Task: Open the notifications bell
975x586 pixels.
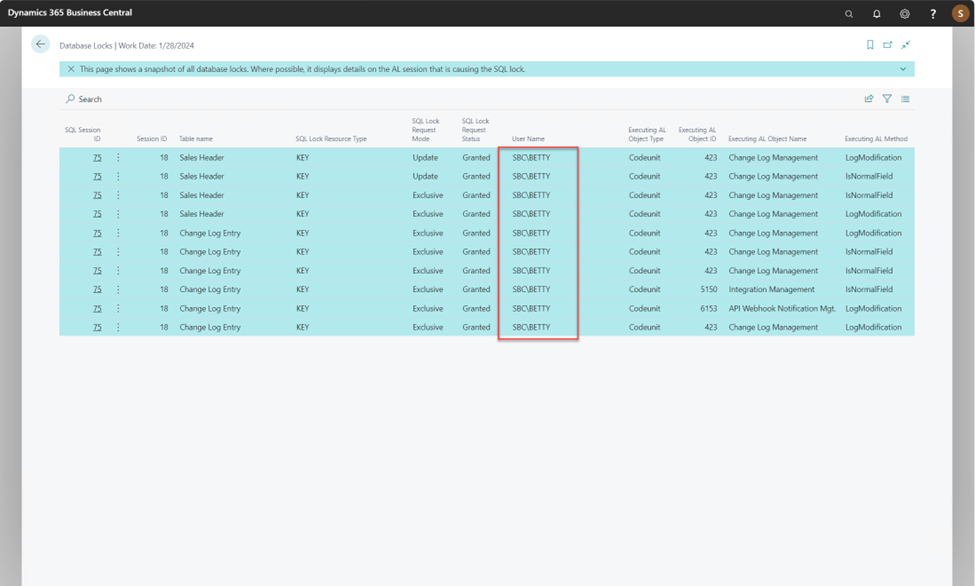Action: pos(877,14)
